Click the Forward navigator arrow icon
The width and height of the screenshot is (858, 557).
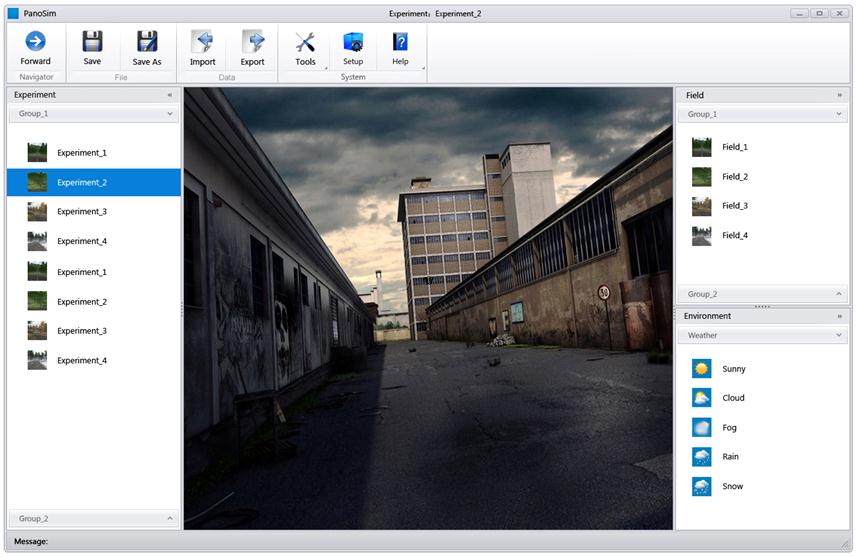click(x=35, y=41)
